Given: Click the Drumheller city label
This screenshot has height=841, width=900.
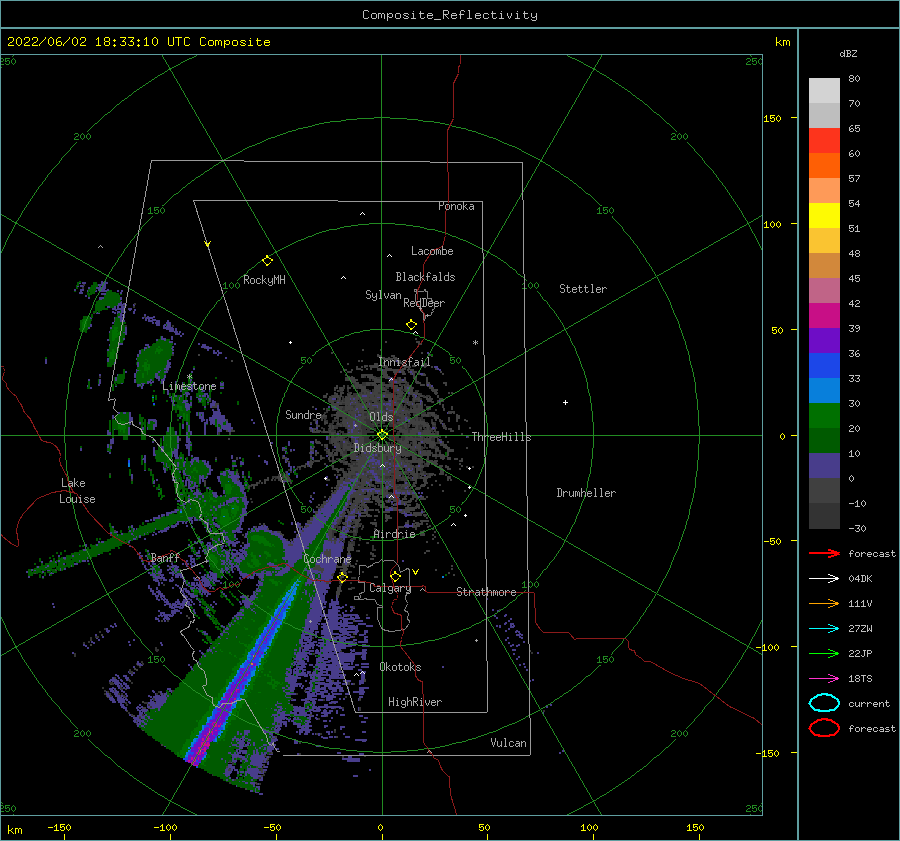Looking at the screenshot, I should pos(586,493).
